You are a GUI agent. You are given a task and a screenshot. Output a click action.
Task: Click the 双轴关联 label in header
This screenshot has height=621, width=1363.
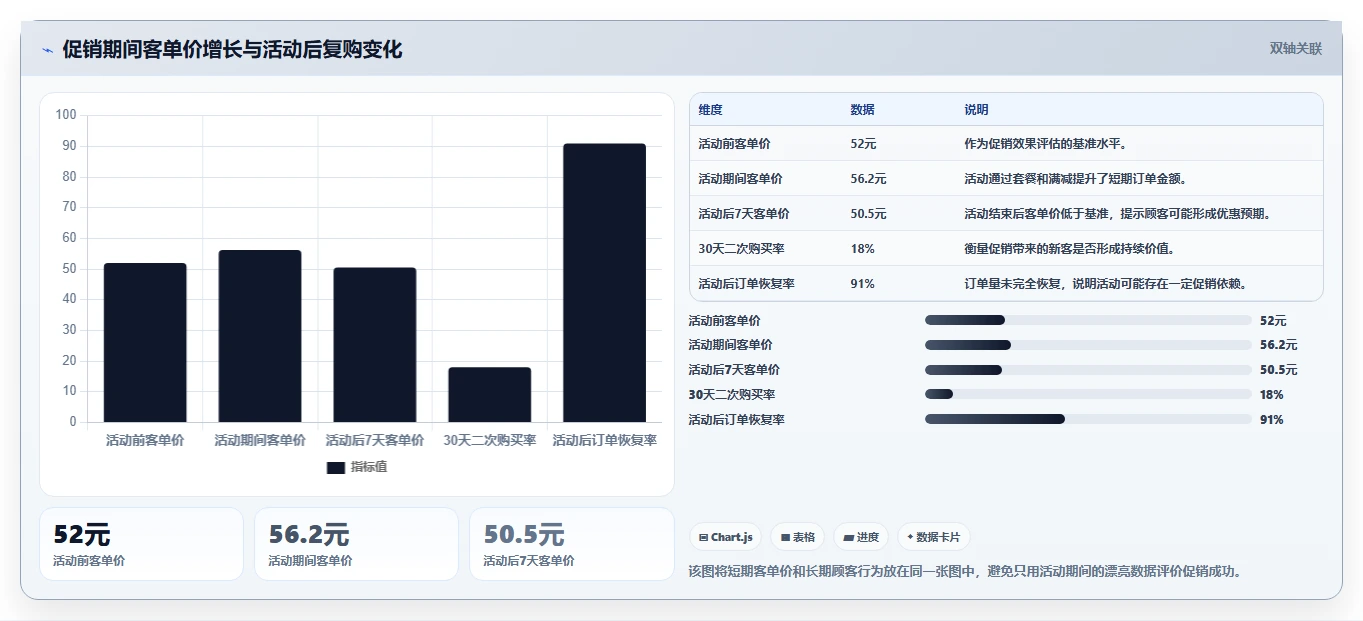tap(1295, 48)
